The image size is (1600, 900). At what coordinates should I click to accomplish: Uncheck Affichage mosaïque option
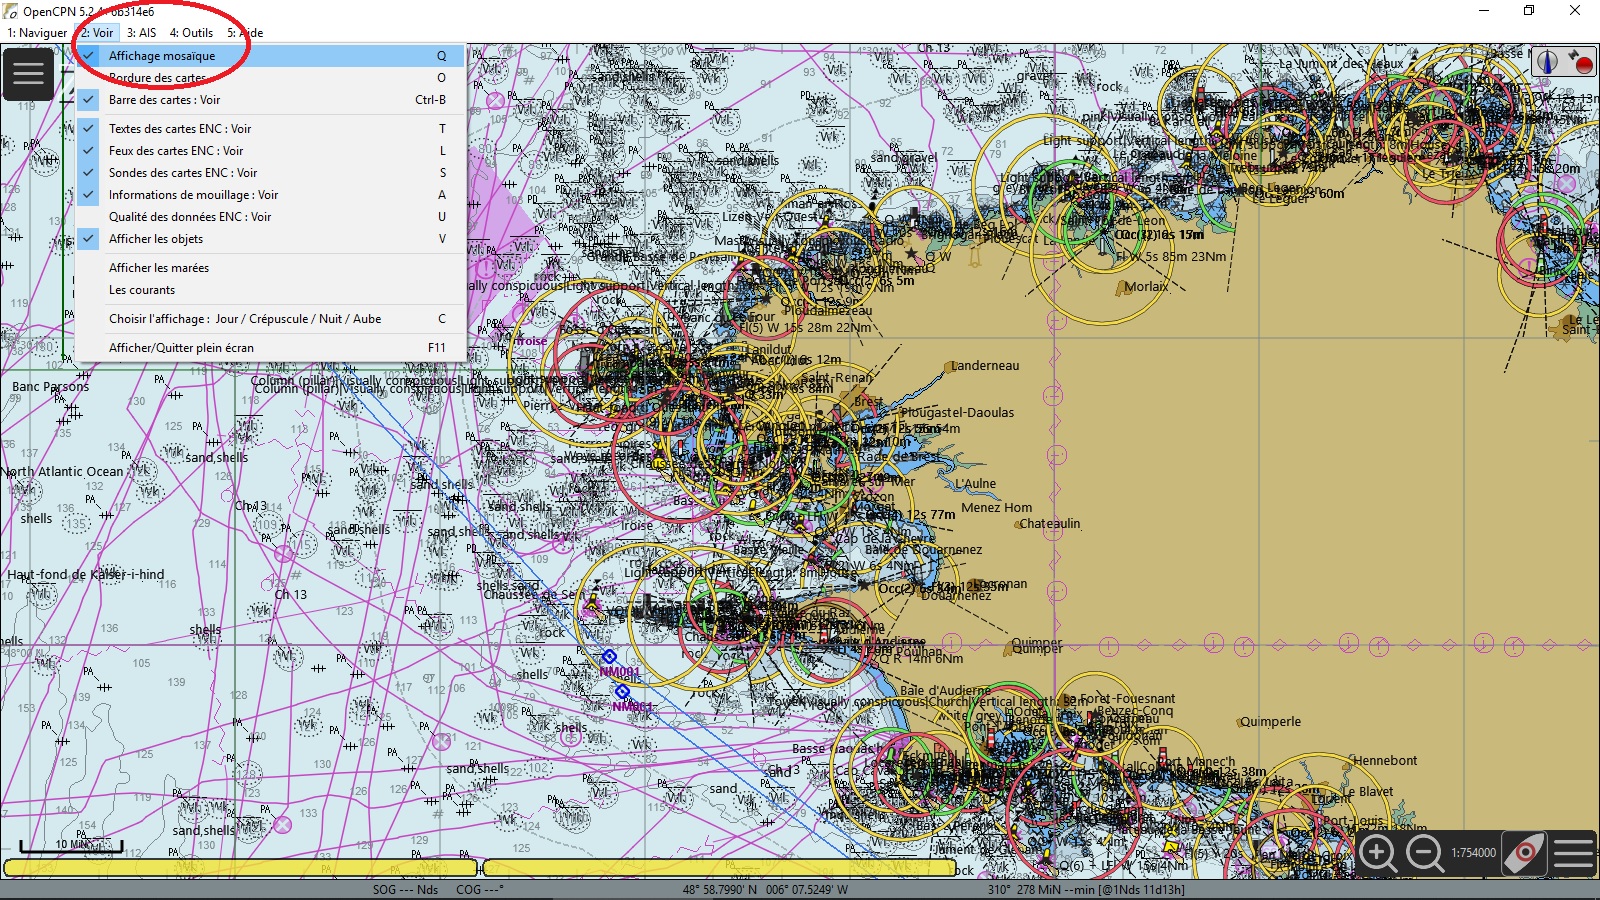(162, 56)
